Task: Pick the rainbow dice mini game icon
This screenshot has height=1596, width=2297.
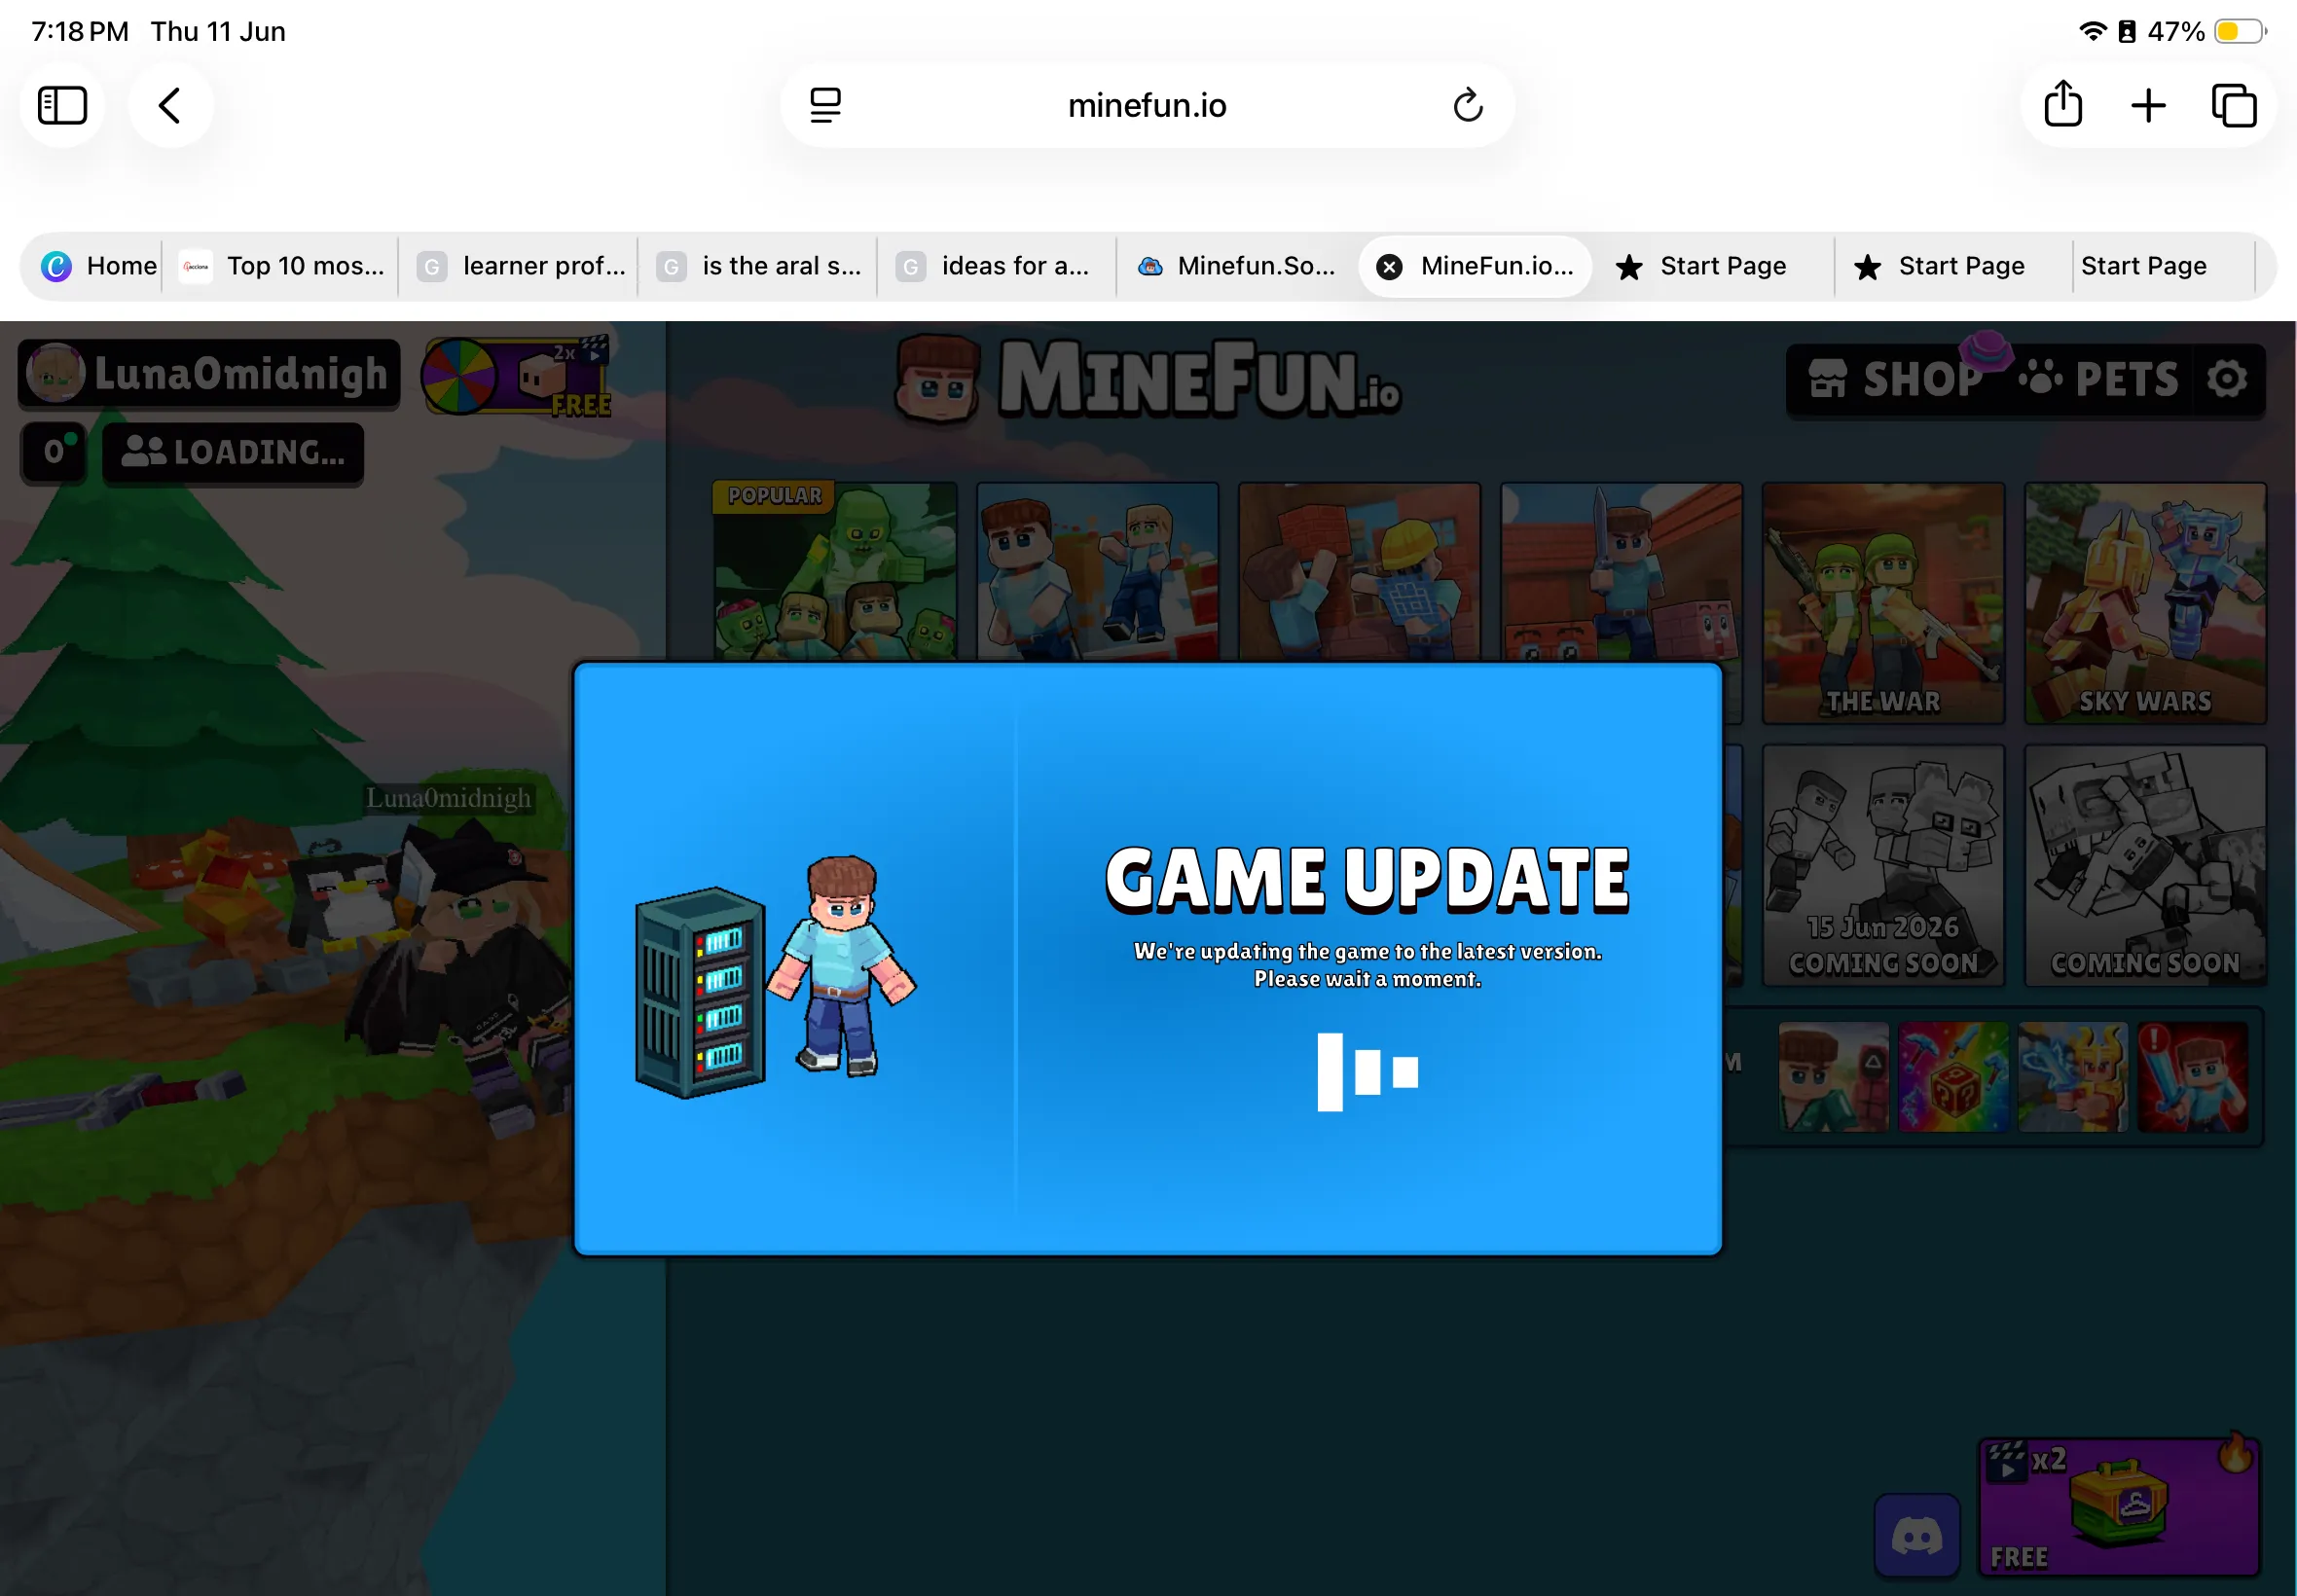Action: 1953,1077
